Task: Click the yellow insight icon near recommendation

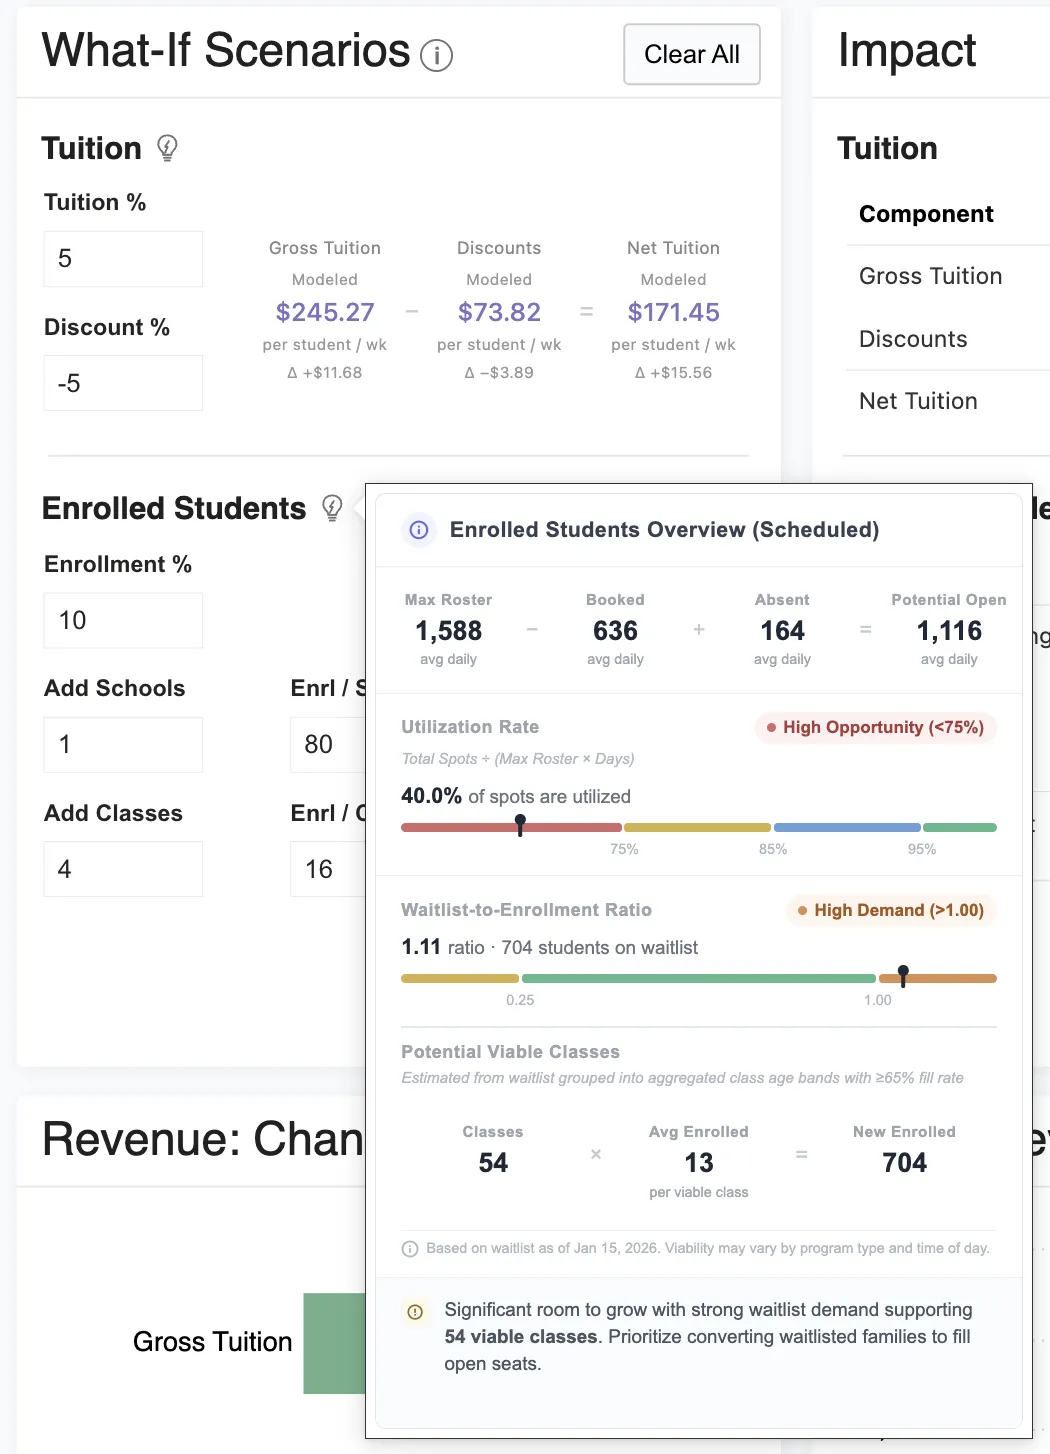Action: pyautogui.click(x=415, y=1312)
